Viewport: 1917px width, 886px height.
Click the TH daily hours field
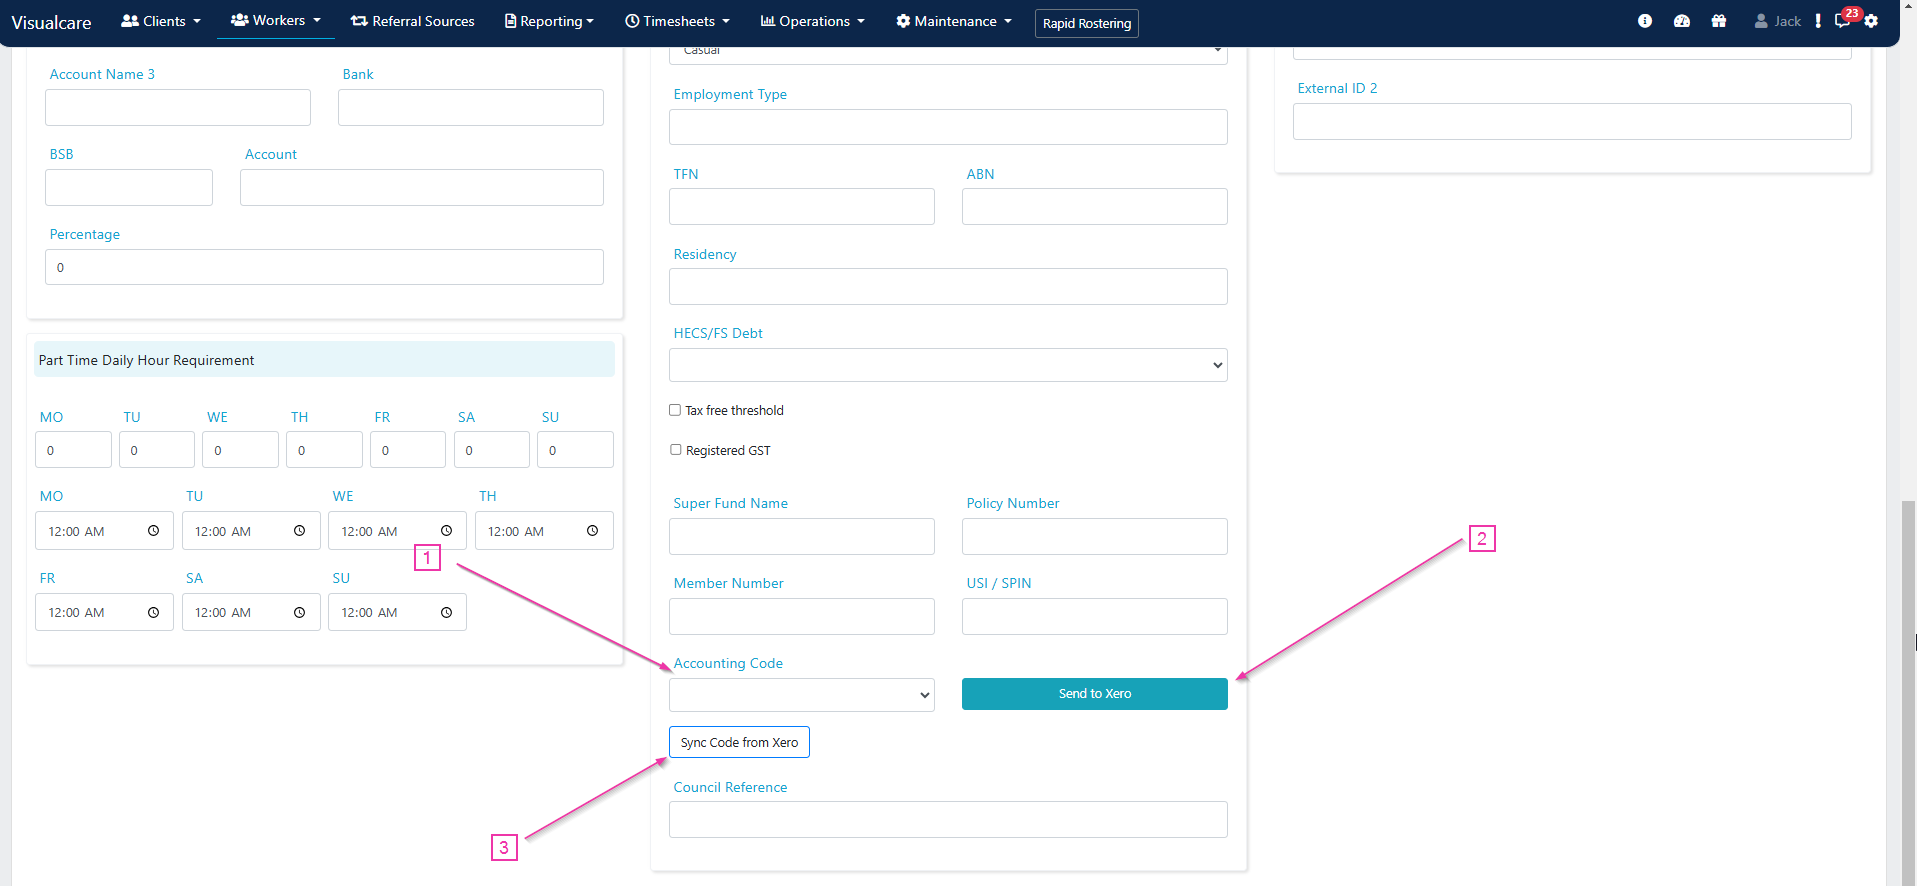tap(324, 450)
